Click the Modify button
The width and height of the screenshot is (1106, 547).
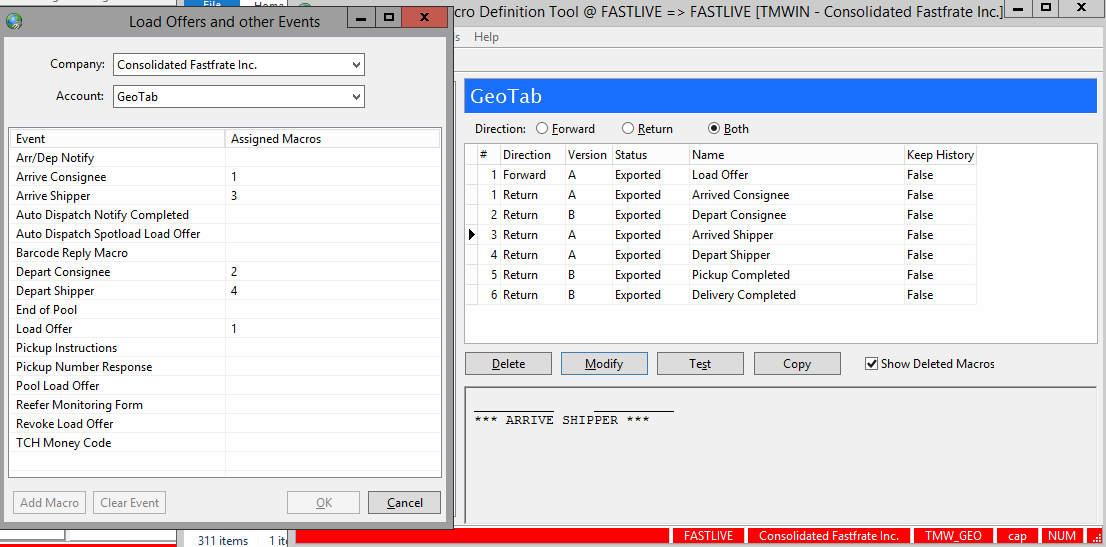point(604,364)
